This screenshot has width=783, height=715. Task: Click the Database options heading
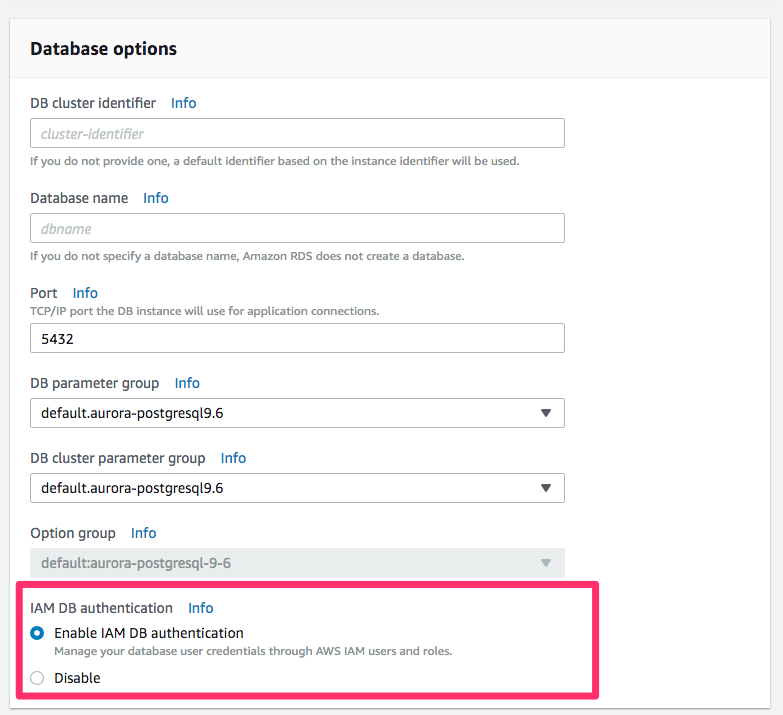[x=104, y=48]
